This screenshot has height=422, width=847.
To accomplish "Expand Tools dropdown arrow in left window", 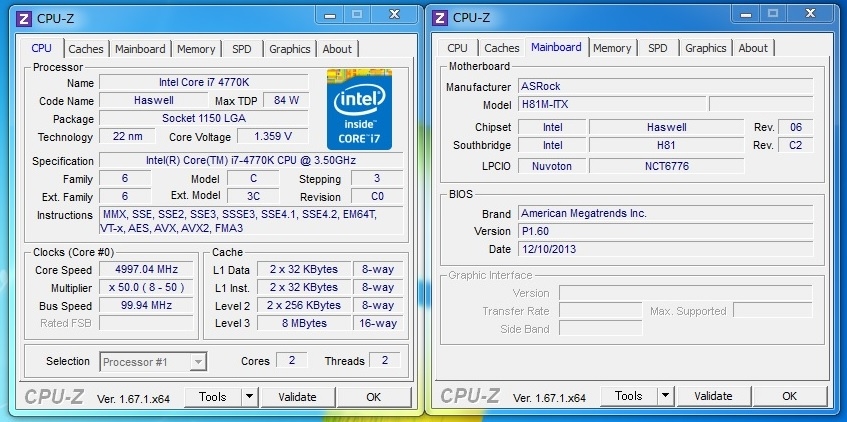I will (249, 397).
